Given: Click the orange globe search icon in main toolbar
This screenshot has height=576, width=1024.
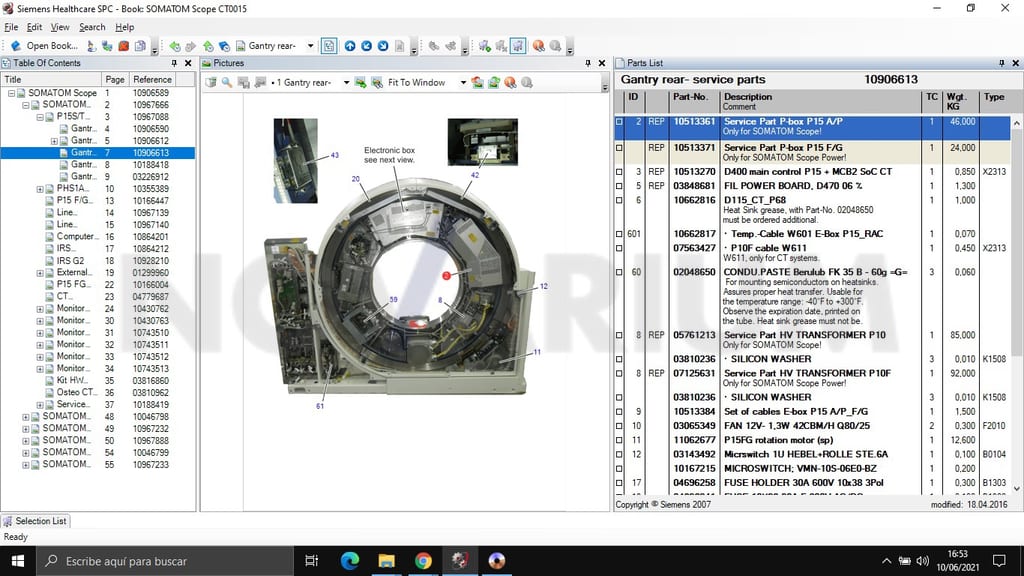Looking at the screenshot, I should (538, 46).
